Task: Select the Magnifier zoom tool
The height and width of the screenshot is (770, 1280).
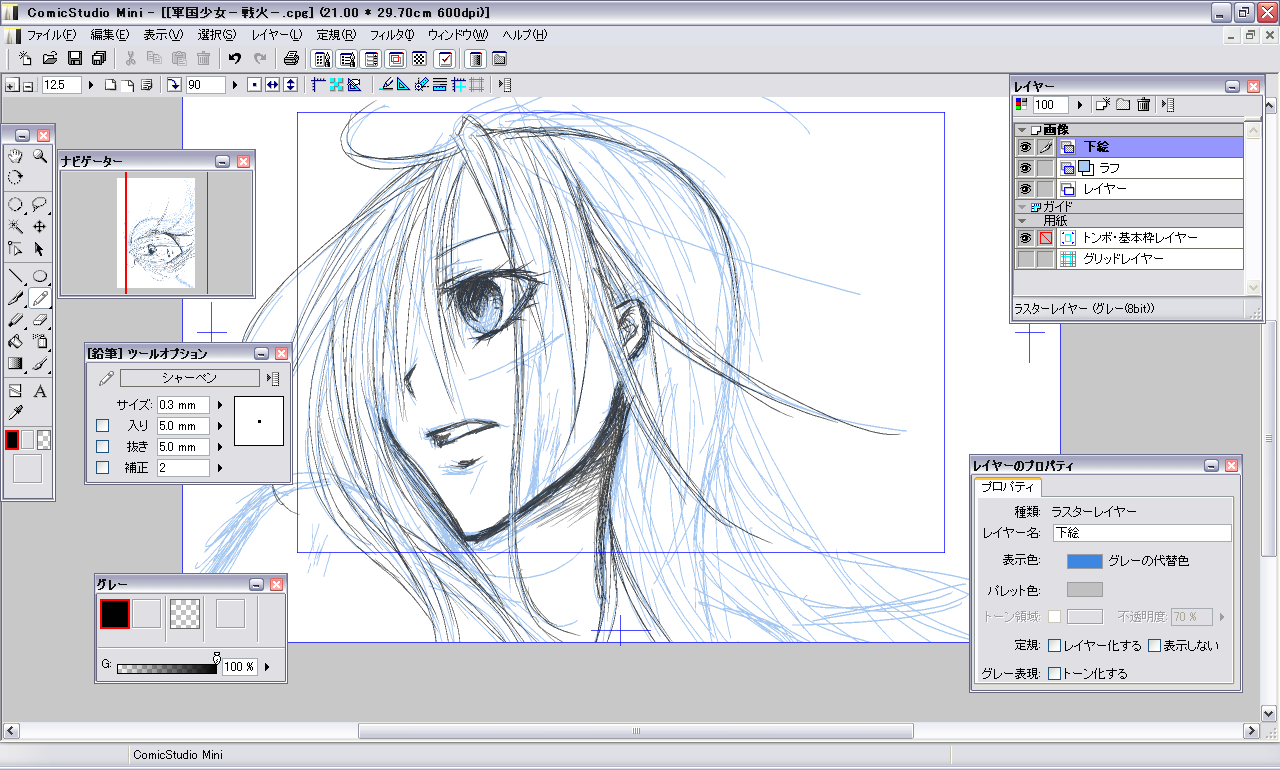Action: pyautogui.click(x=40, y=155)
